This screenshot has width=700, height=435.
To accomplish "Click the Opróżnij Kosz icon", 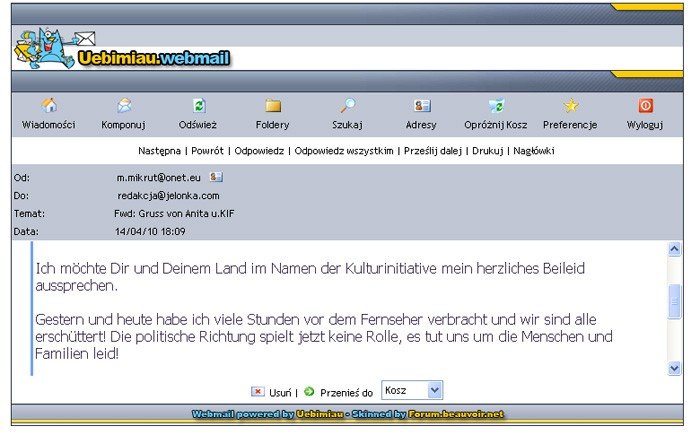I will click(x=496, y=106).
